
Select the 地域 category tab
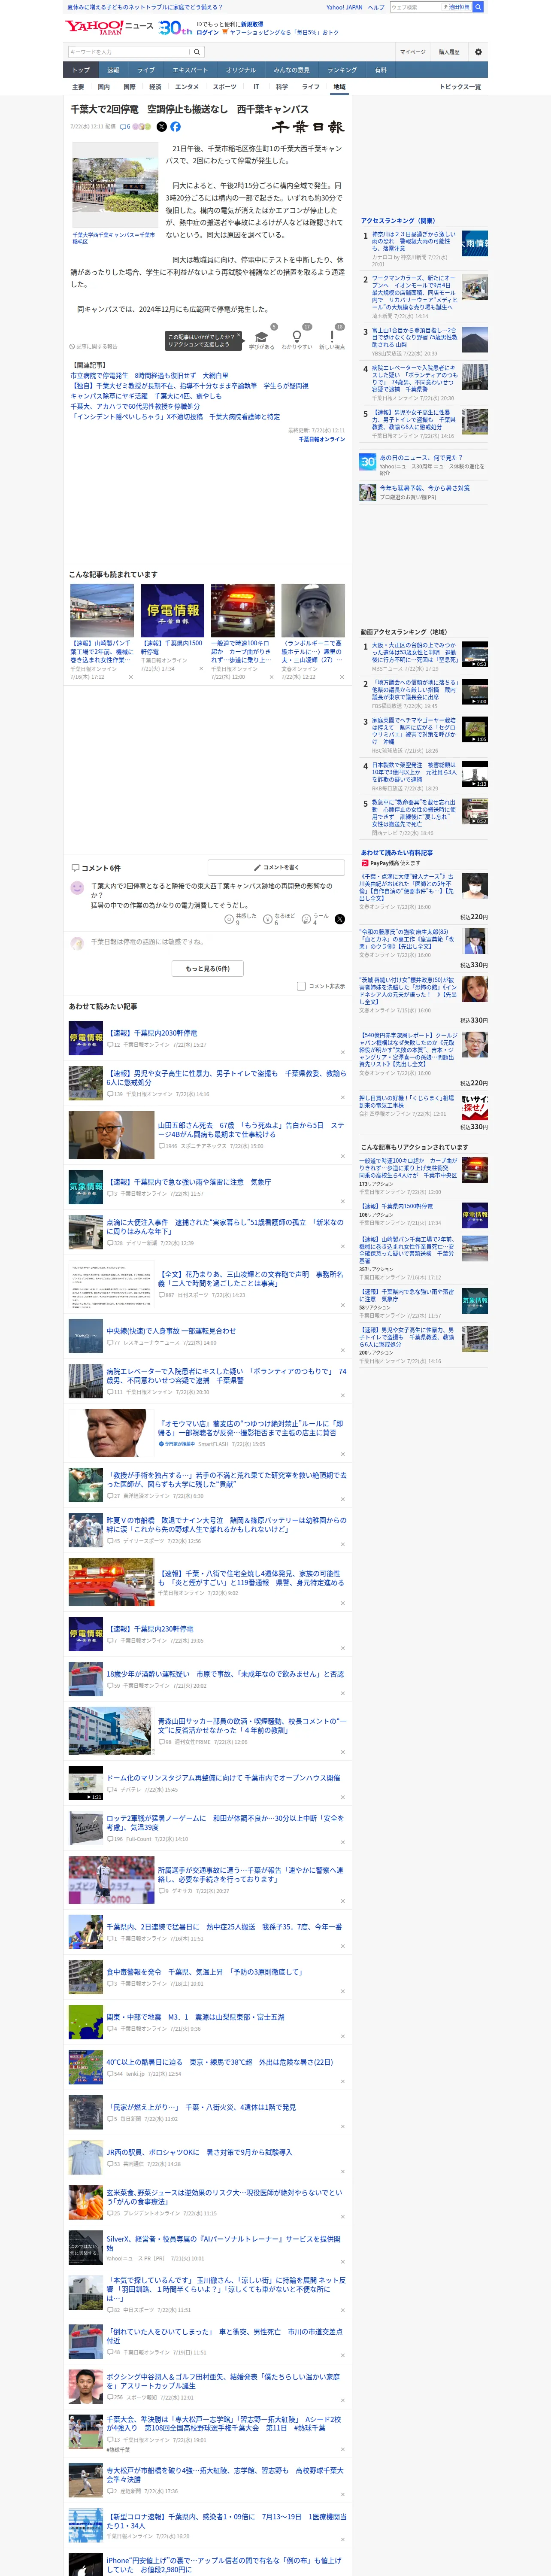point(339,87)
